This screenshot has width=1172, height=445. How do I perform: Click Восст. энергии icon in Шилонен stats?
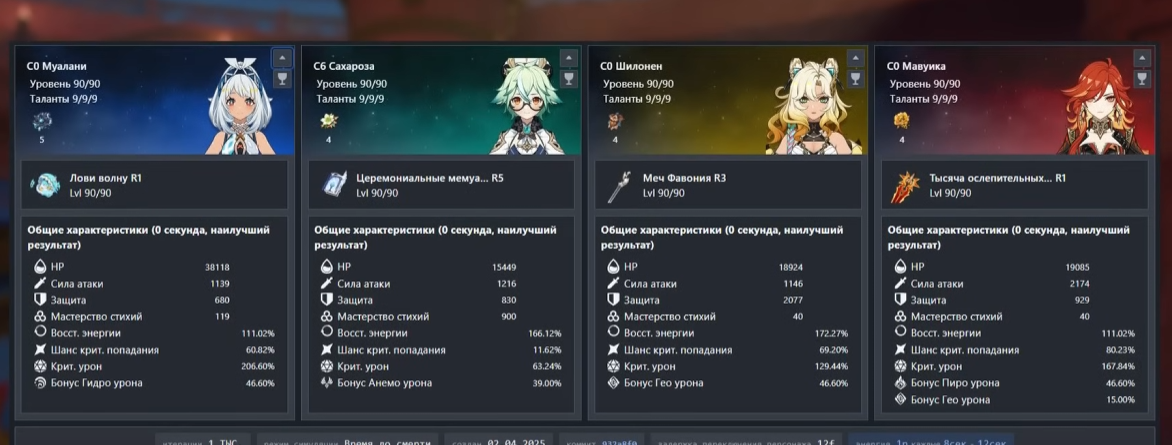614,333
